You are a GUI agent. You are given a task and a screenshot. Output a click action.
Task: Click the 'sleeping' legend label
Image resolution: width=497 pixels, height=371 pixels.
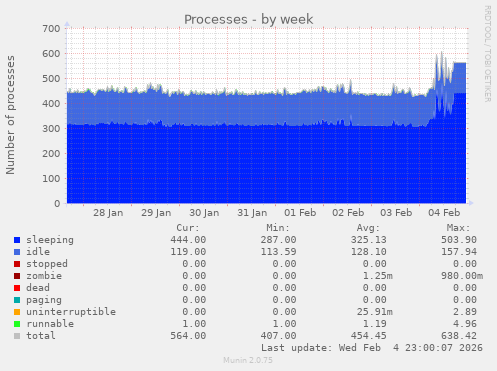(50, 240)
